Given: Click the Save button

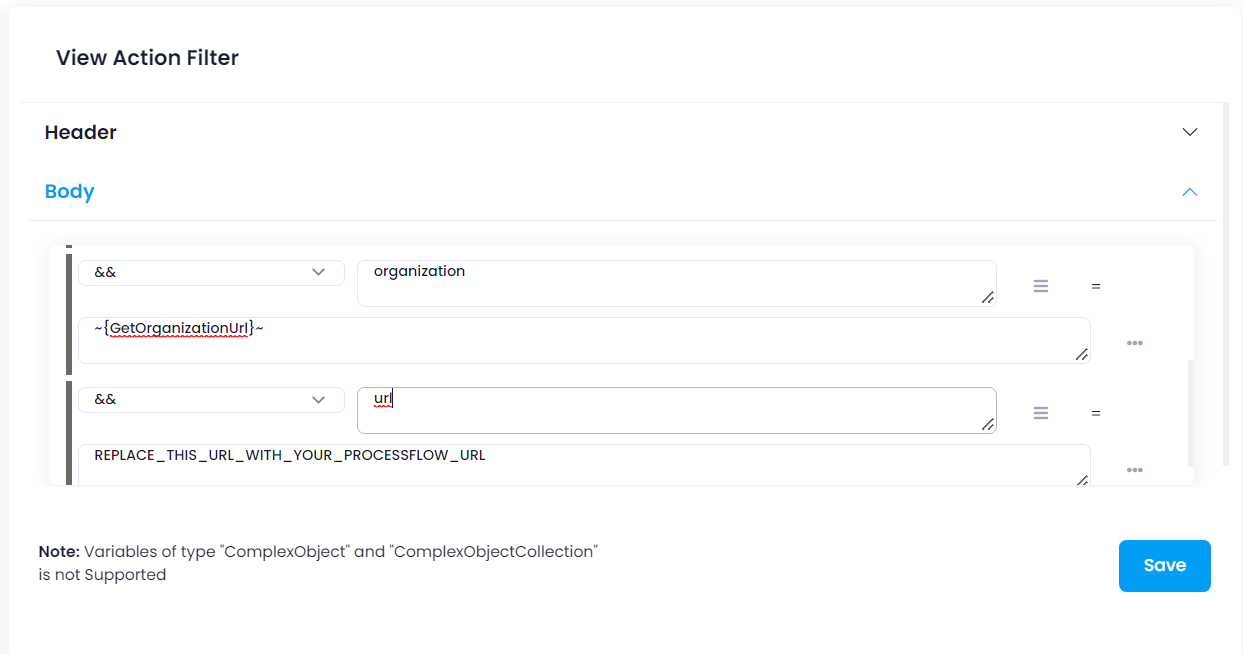Looking at the screenshot, I should coord(1164,565).
